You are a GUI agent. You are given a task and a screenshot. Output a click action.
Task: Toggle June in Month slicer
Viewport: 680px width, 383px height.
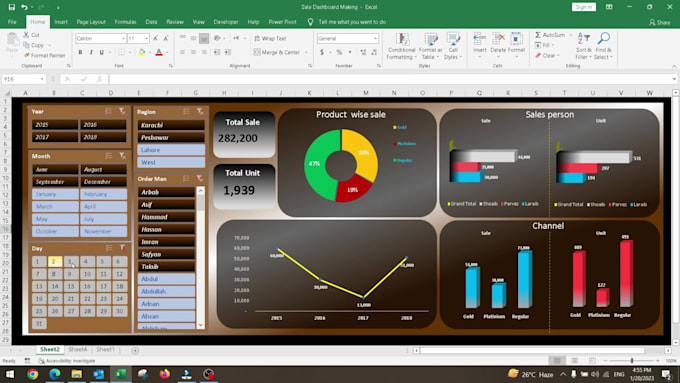[x=55, y=169]
